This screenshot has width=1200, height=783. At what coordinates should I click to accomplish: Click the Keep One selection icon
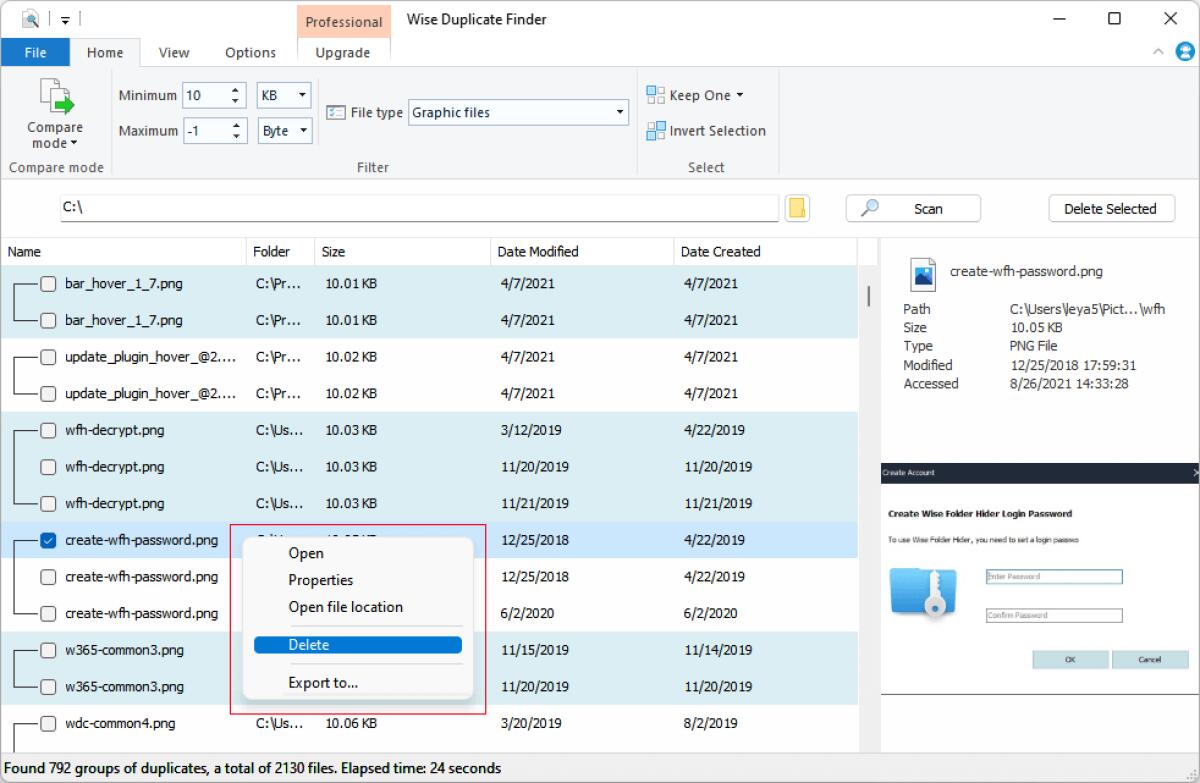click(x=657, y=94)
